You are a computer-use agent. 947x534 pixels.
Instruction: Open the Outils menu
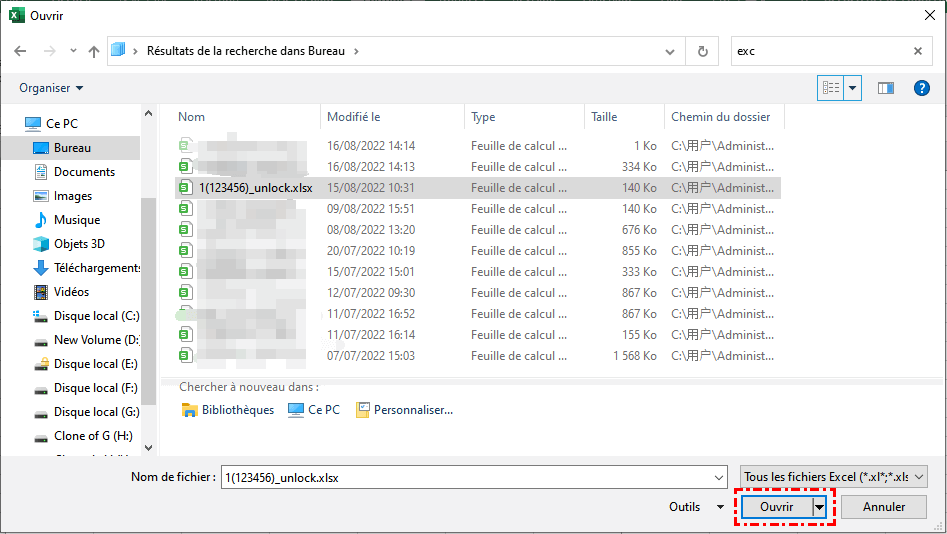pos(696,507)
